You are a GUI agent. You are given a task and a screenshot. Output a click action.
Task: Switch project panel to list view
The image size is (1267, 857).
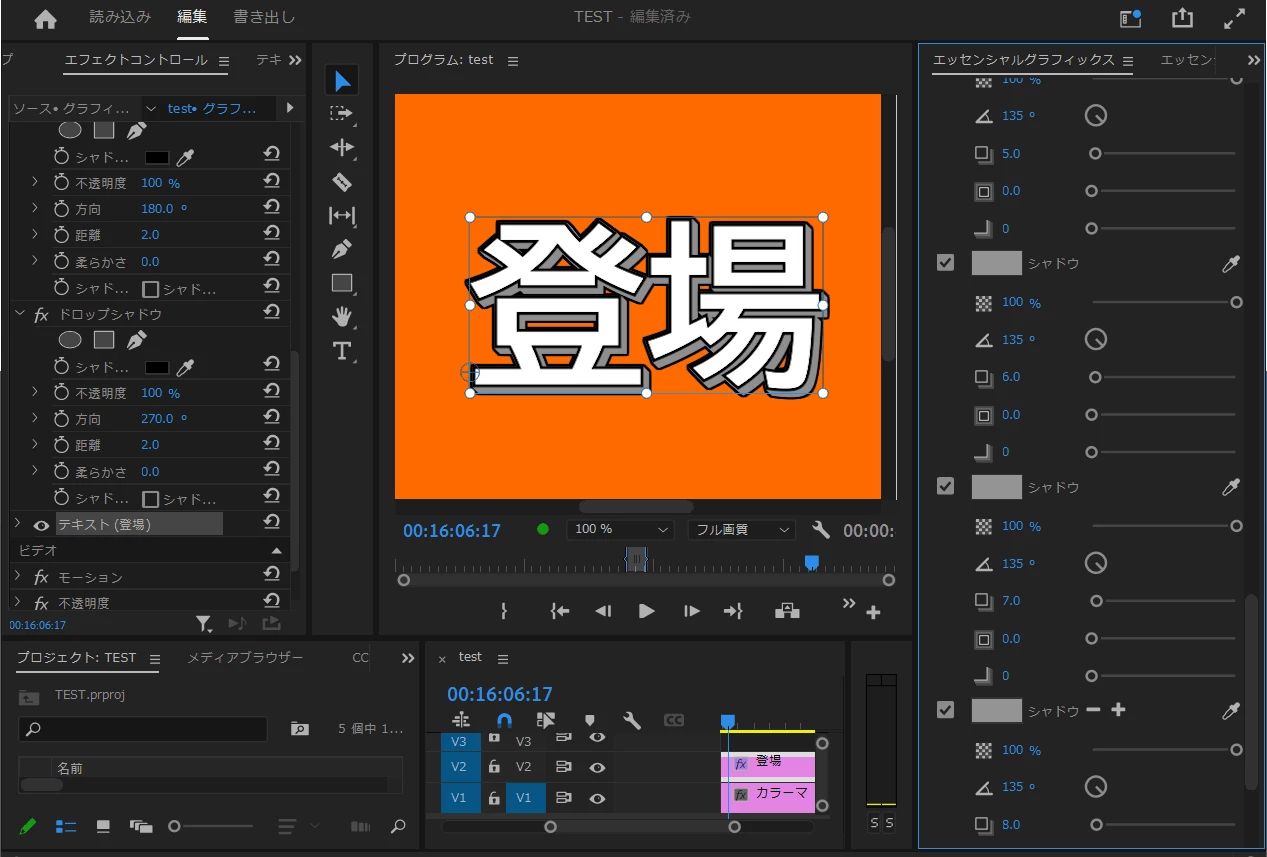tap(66, 826)
